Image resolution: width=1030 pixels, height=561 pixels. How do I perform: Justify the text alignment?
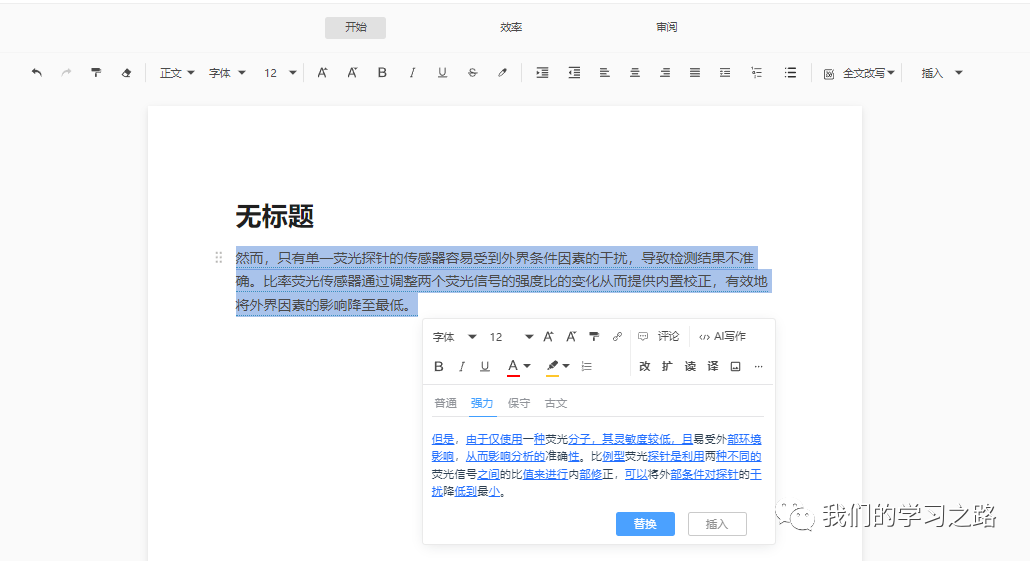(694, 73)
